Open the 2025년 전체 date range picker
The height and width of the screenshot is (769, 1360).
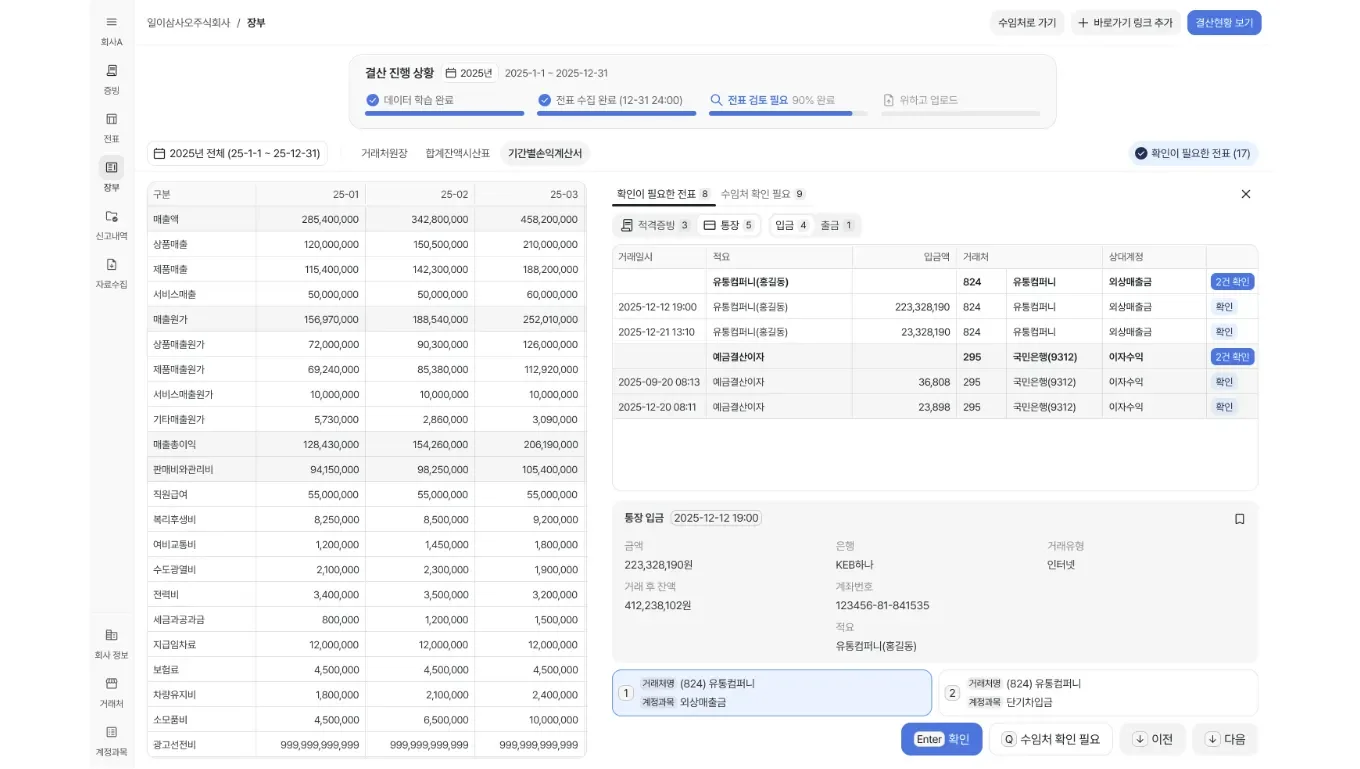[x=237, y=154]
